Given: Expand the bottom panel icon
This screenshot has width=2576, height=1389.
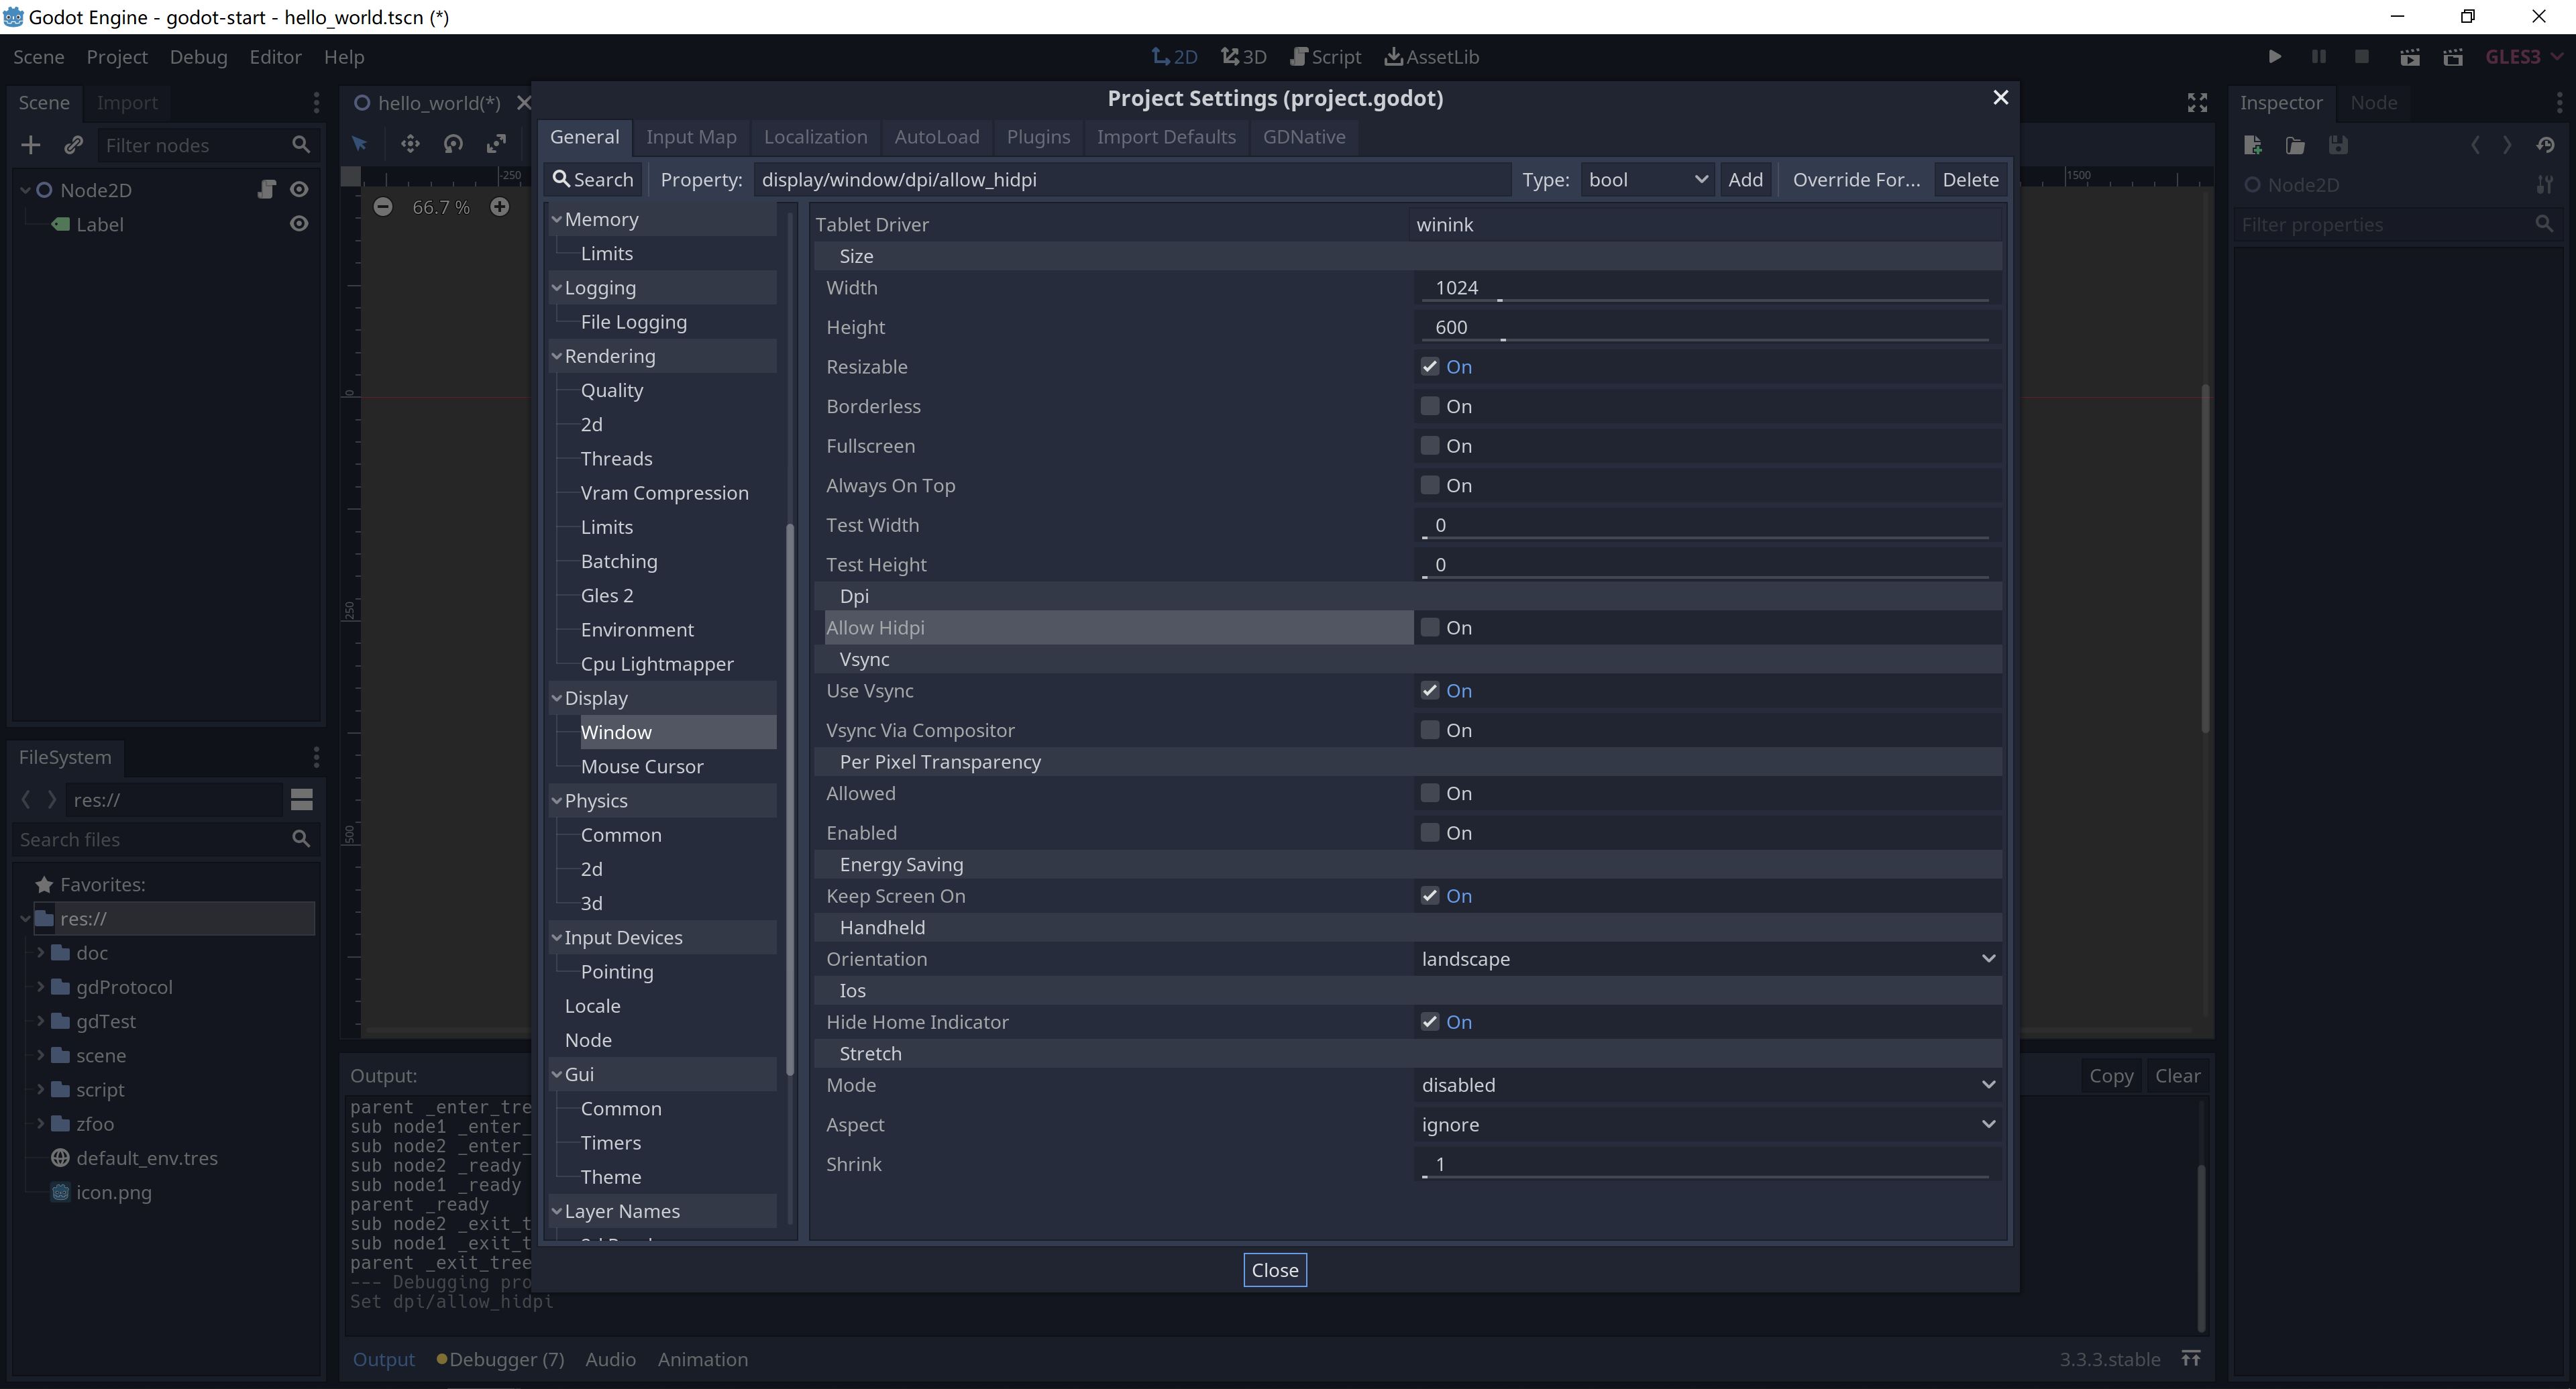Looking at the screenshot, I should tap(2191, 1358).
